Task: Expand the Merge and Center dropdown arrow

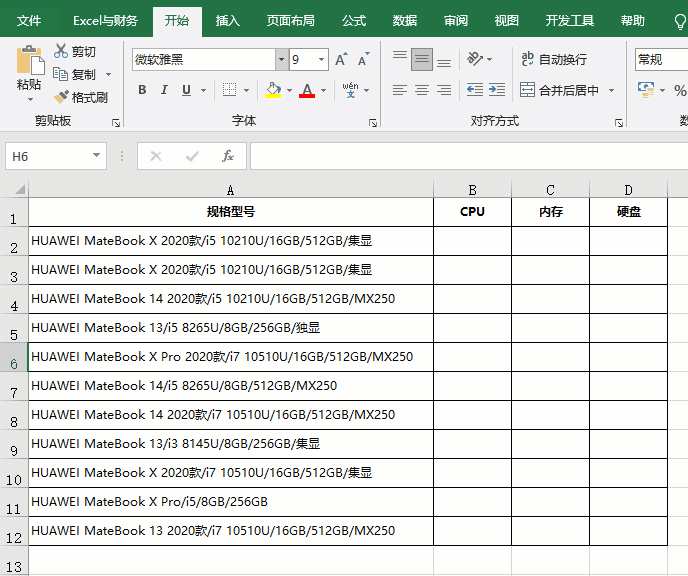Action: [x=611, y=90]
